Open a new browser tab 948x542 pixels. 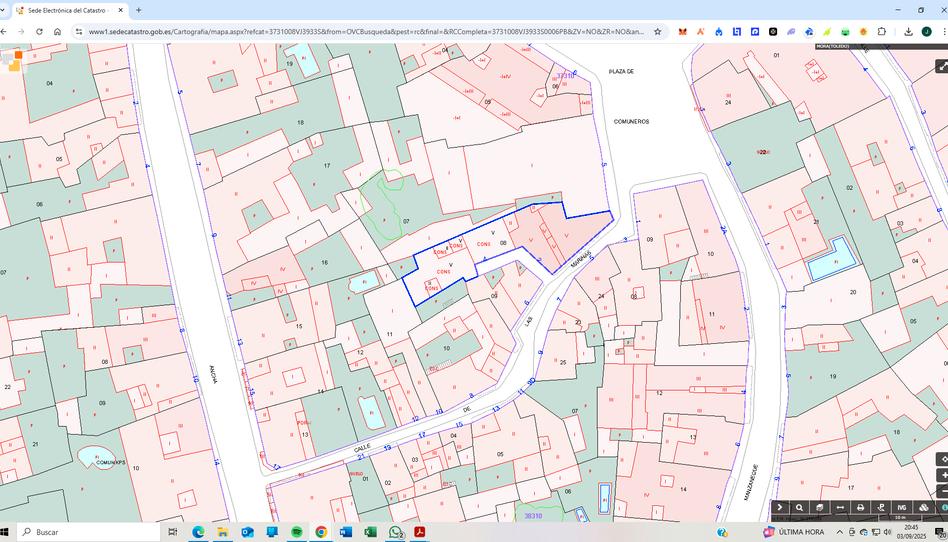coord(138,10)
